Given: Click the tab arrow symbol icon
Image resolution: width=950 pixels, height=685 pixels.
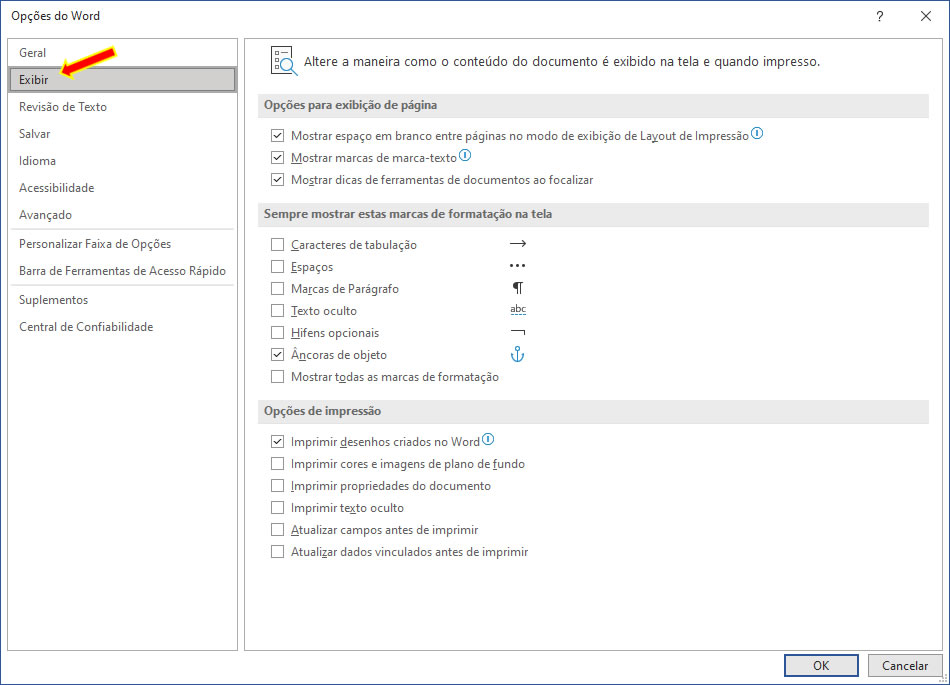Looking at the screenshot, I should (x=517, y=243).
